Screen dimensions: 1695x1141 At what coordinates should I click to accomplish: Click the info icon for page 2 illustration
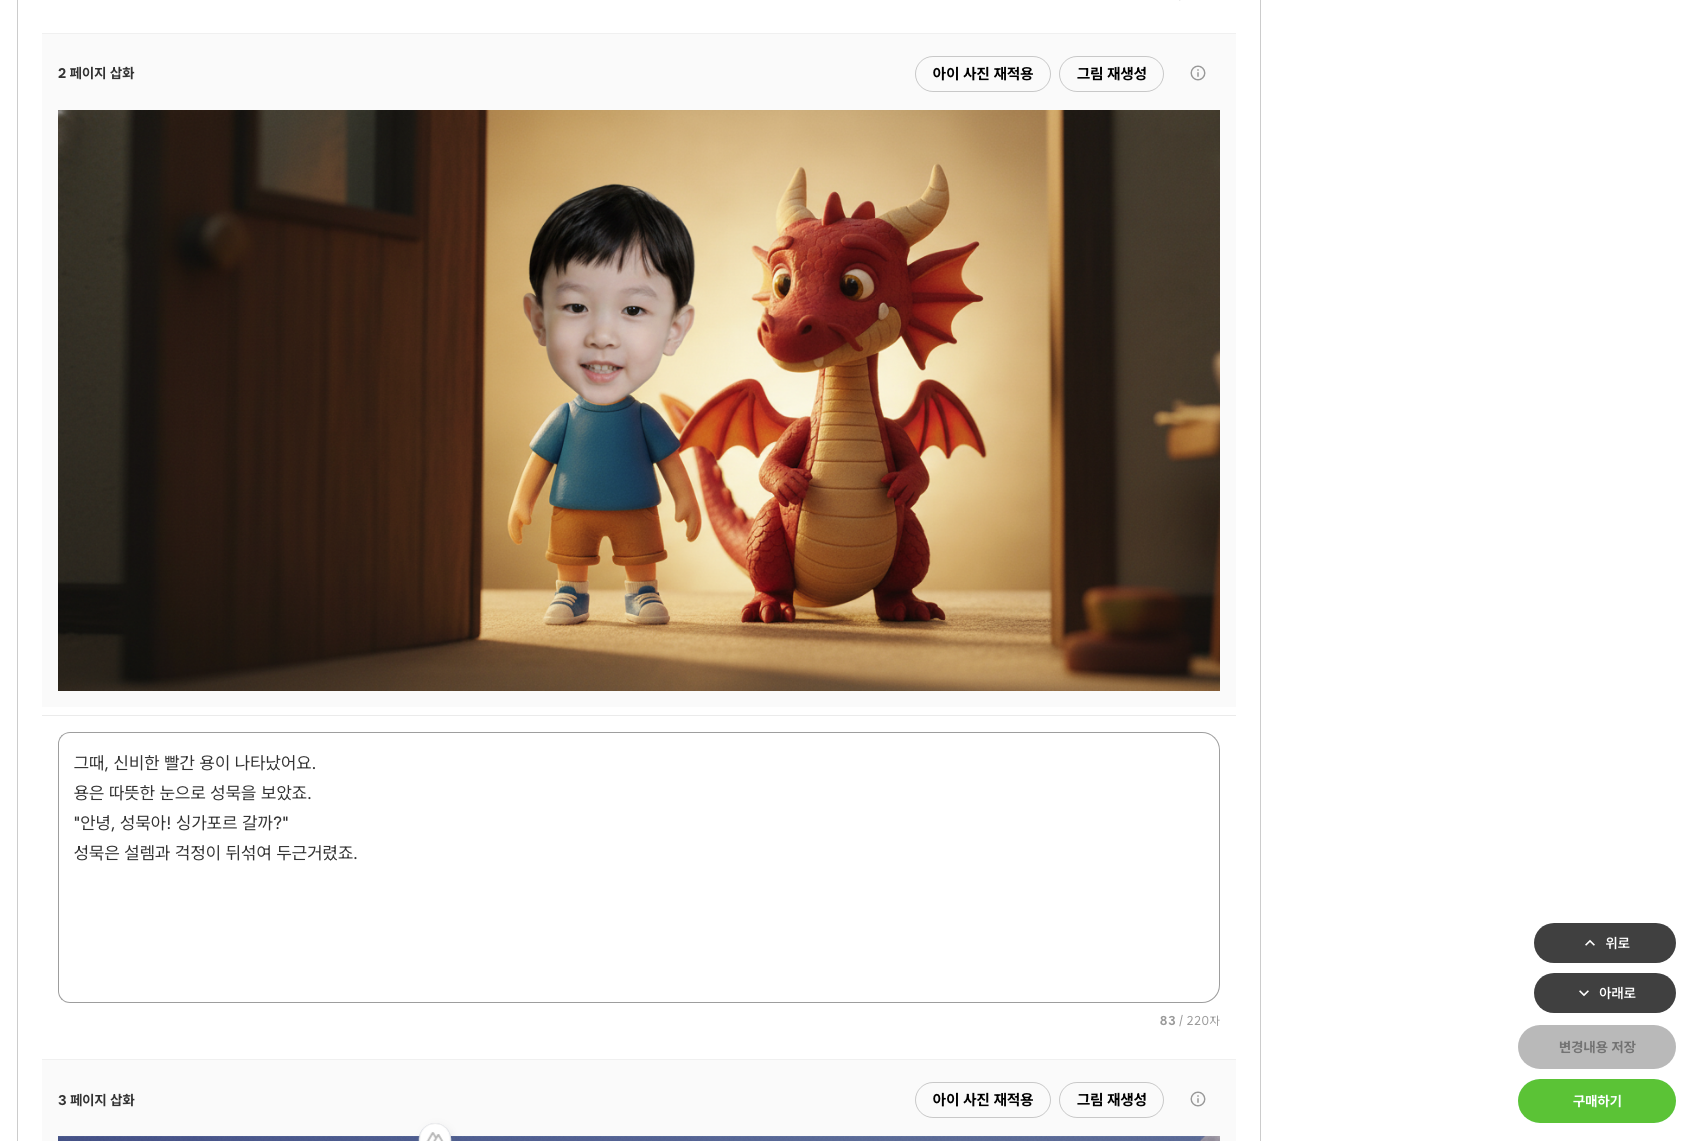[1197, 73]
